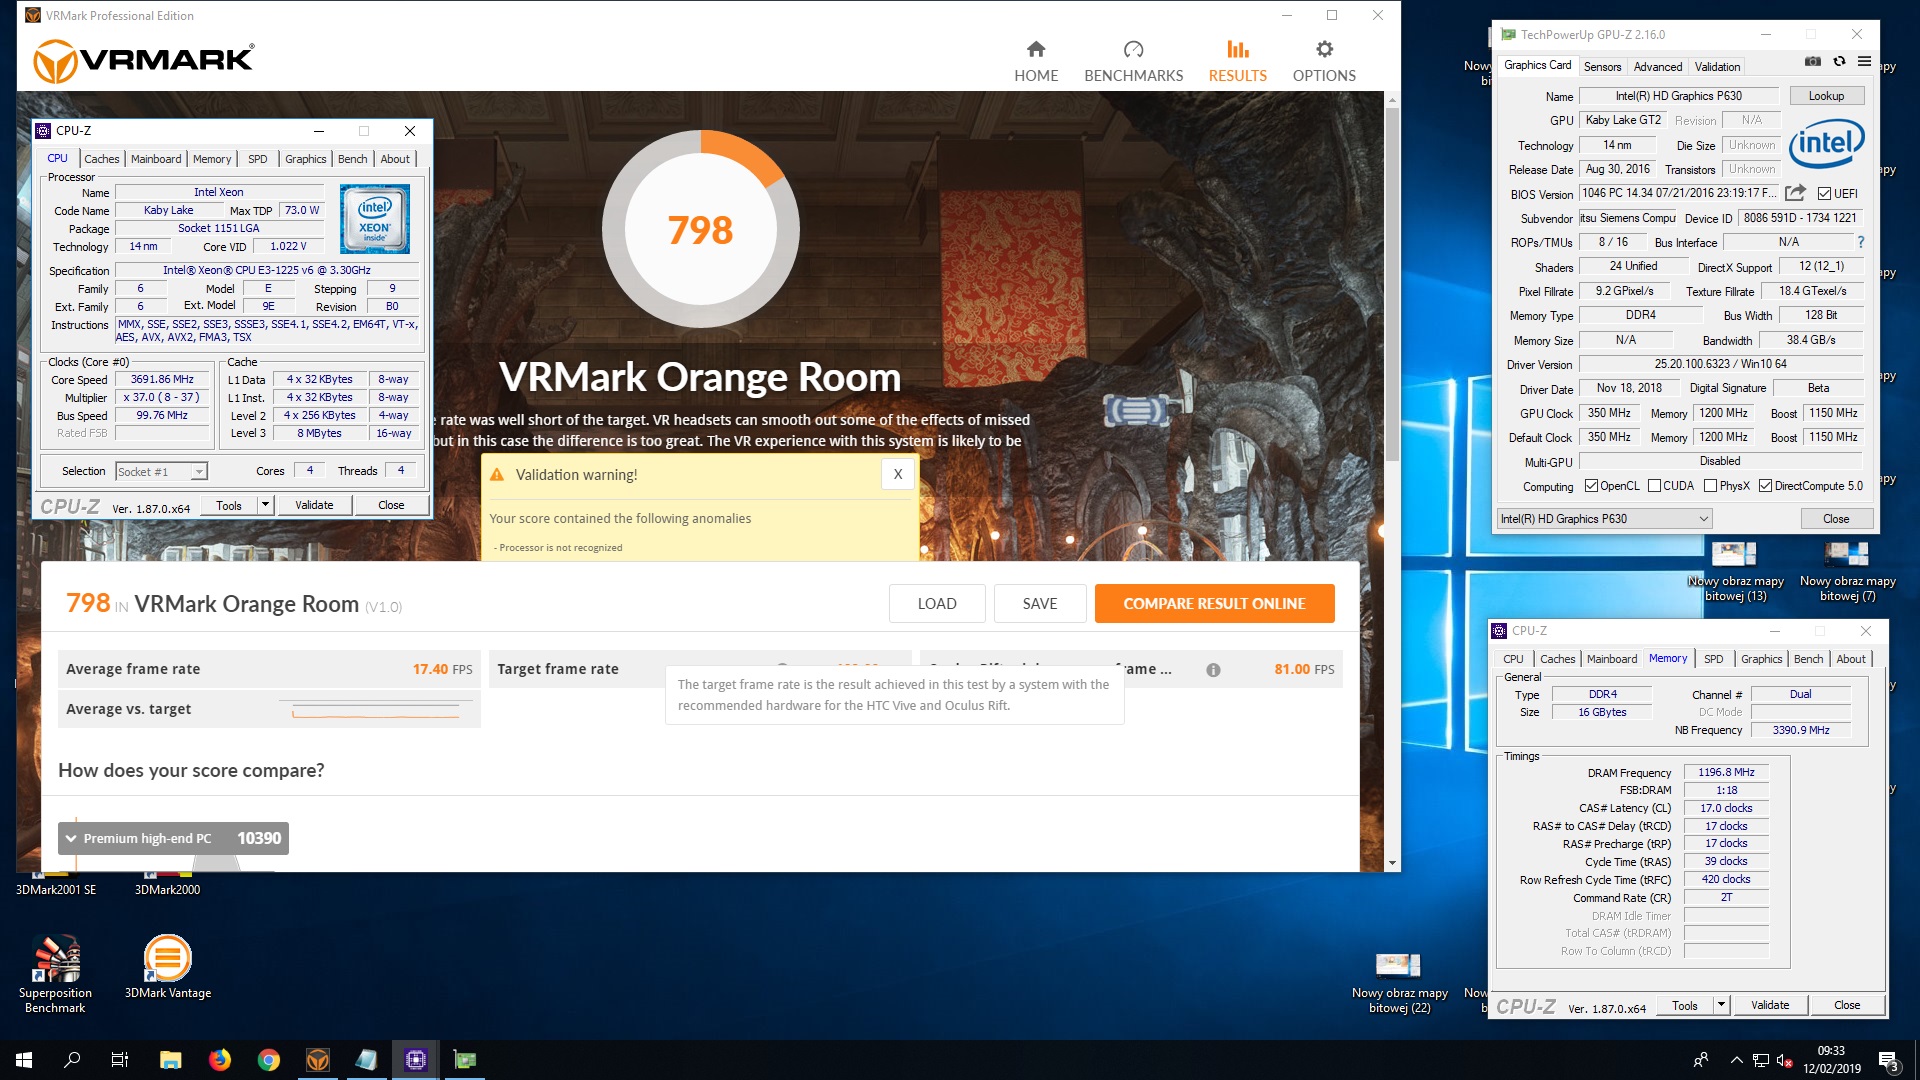Toggle the OpenCL checkbox in GPU-Z
Image resolution: width=1920 pixels, height=1080 pixels.
pyautogui.click(x=1591, y=486)
